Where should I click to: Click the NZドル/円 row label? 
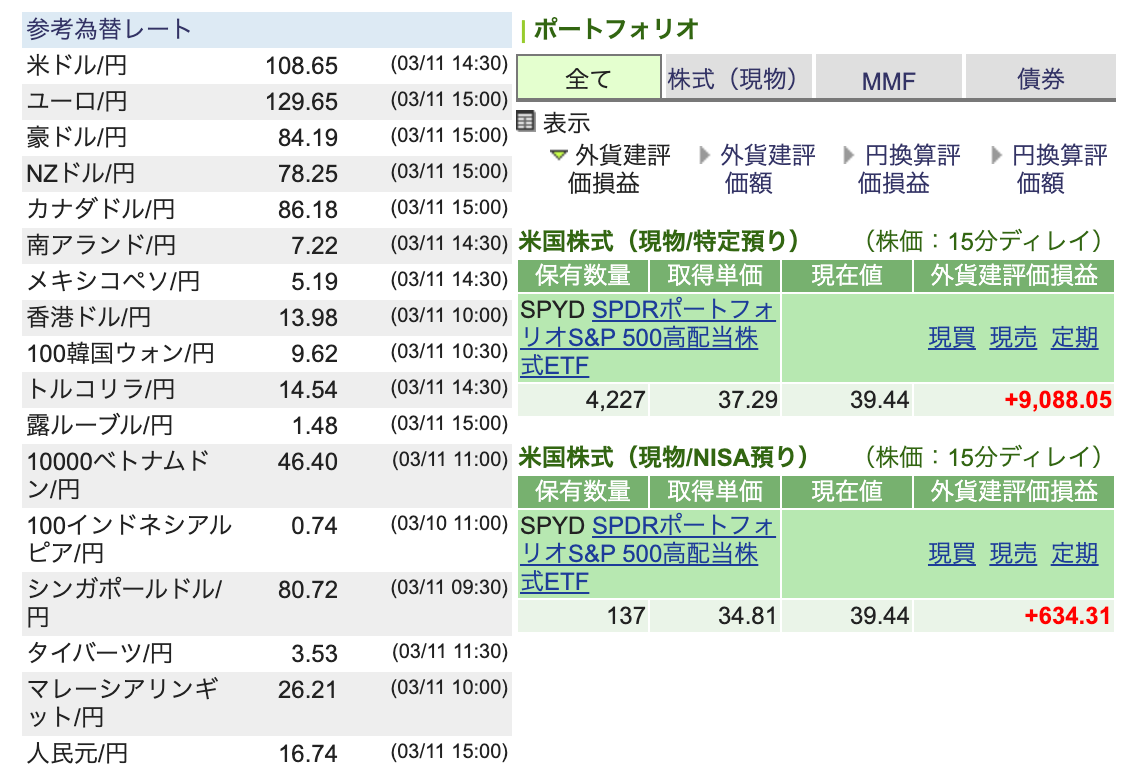click(80, 174)
